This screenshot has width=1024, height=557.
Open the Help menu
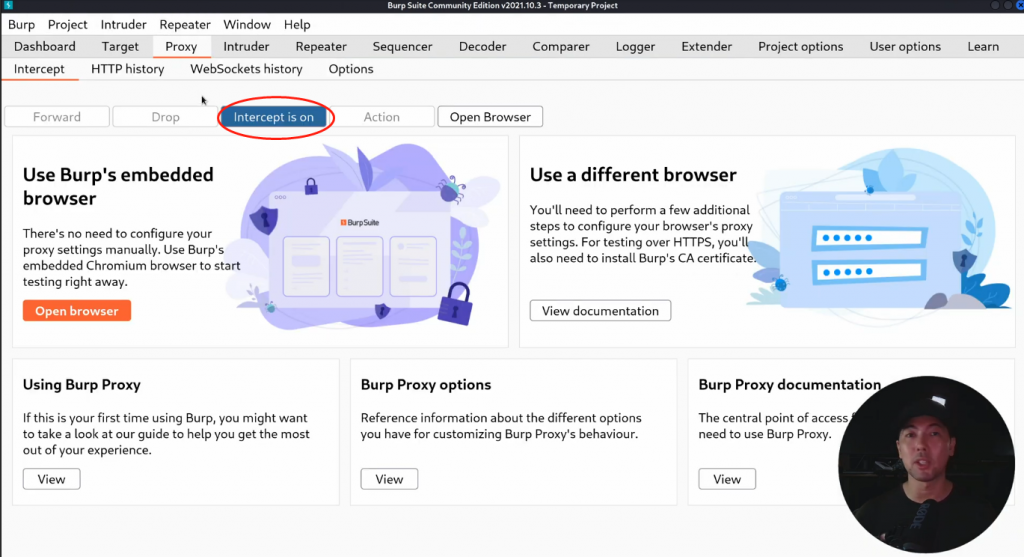point(297,24)
